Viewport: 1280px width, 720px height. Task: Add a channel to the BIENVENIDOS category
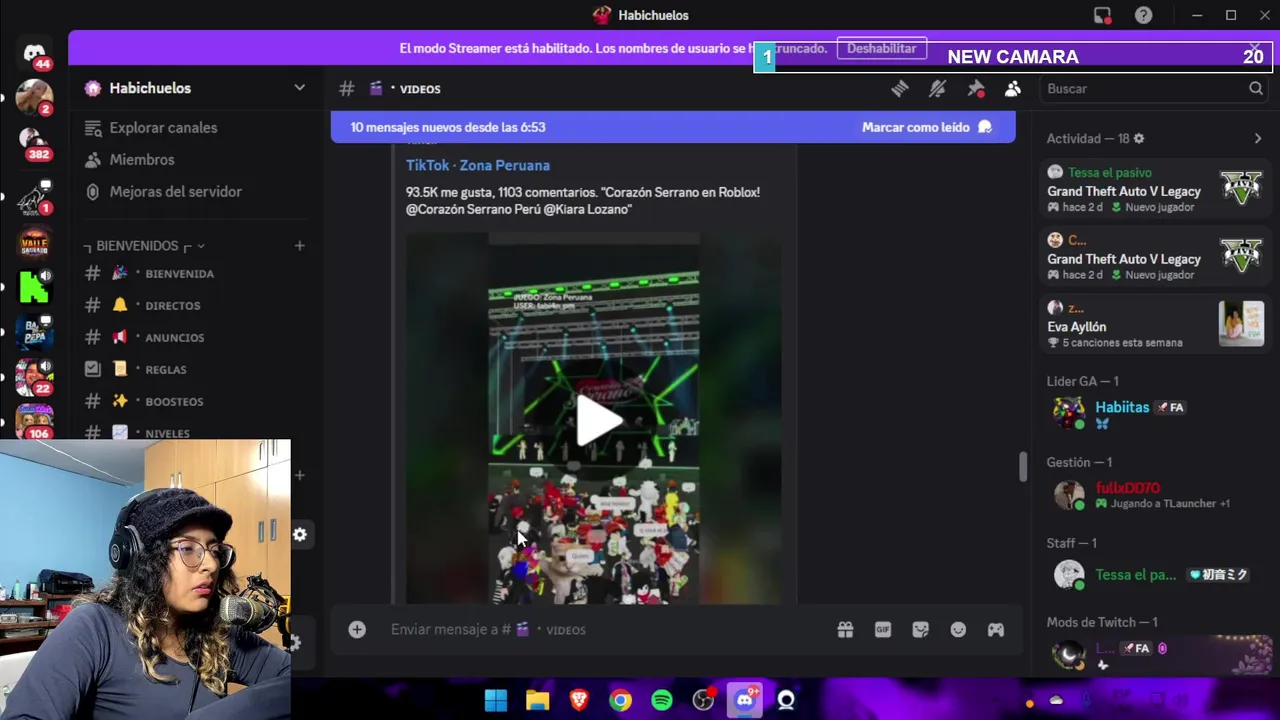pyautogui.click(x=299, y=246)
